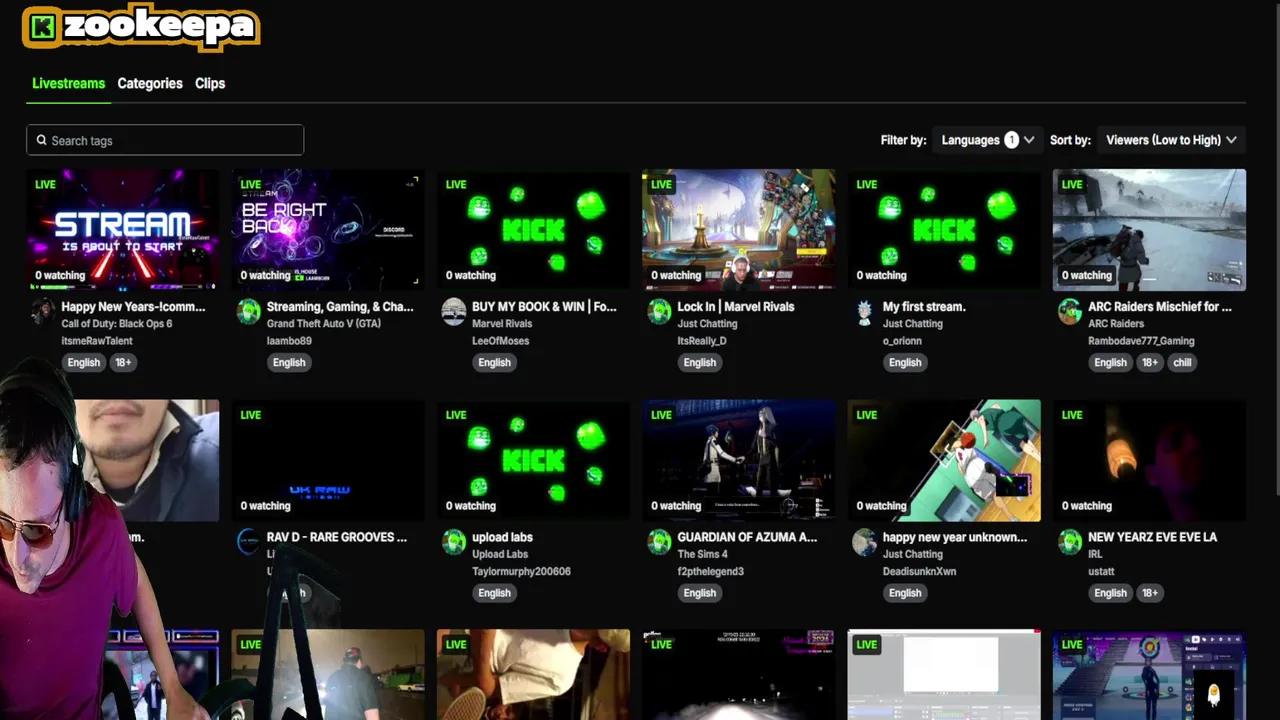The width and height of the screenshot is (1280, 720).
Task: Open happy new year unknown thumbnail
Action: click(944, 460)
